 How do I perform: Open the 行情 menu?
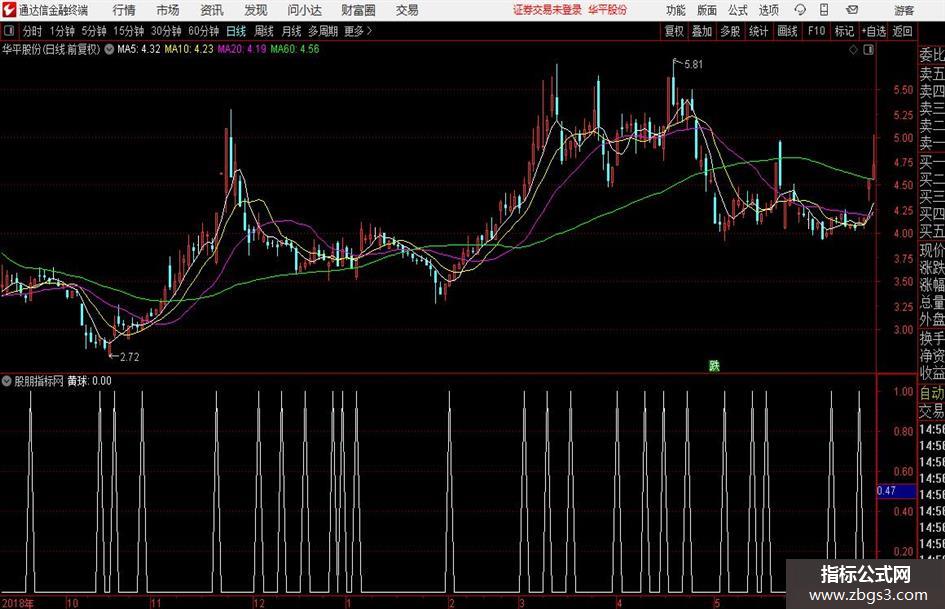[124, 10]
